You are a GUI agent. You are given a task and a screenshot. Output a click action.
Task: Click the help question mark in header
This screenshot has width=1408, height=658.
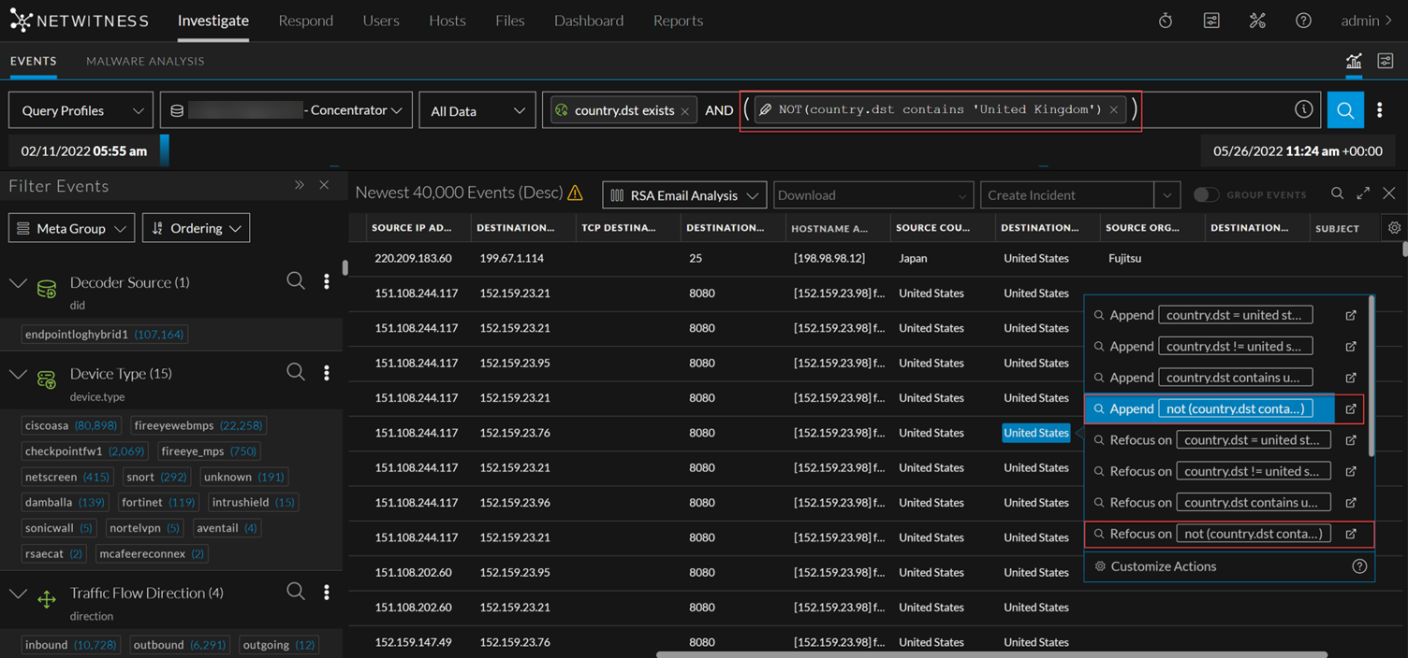[1303, 21]
